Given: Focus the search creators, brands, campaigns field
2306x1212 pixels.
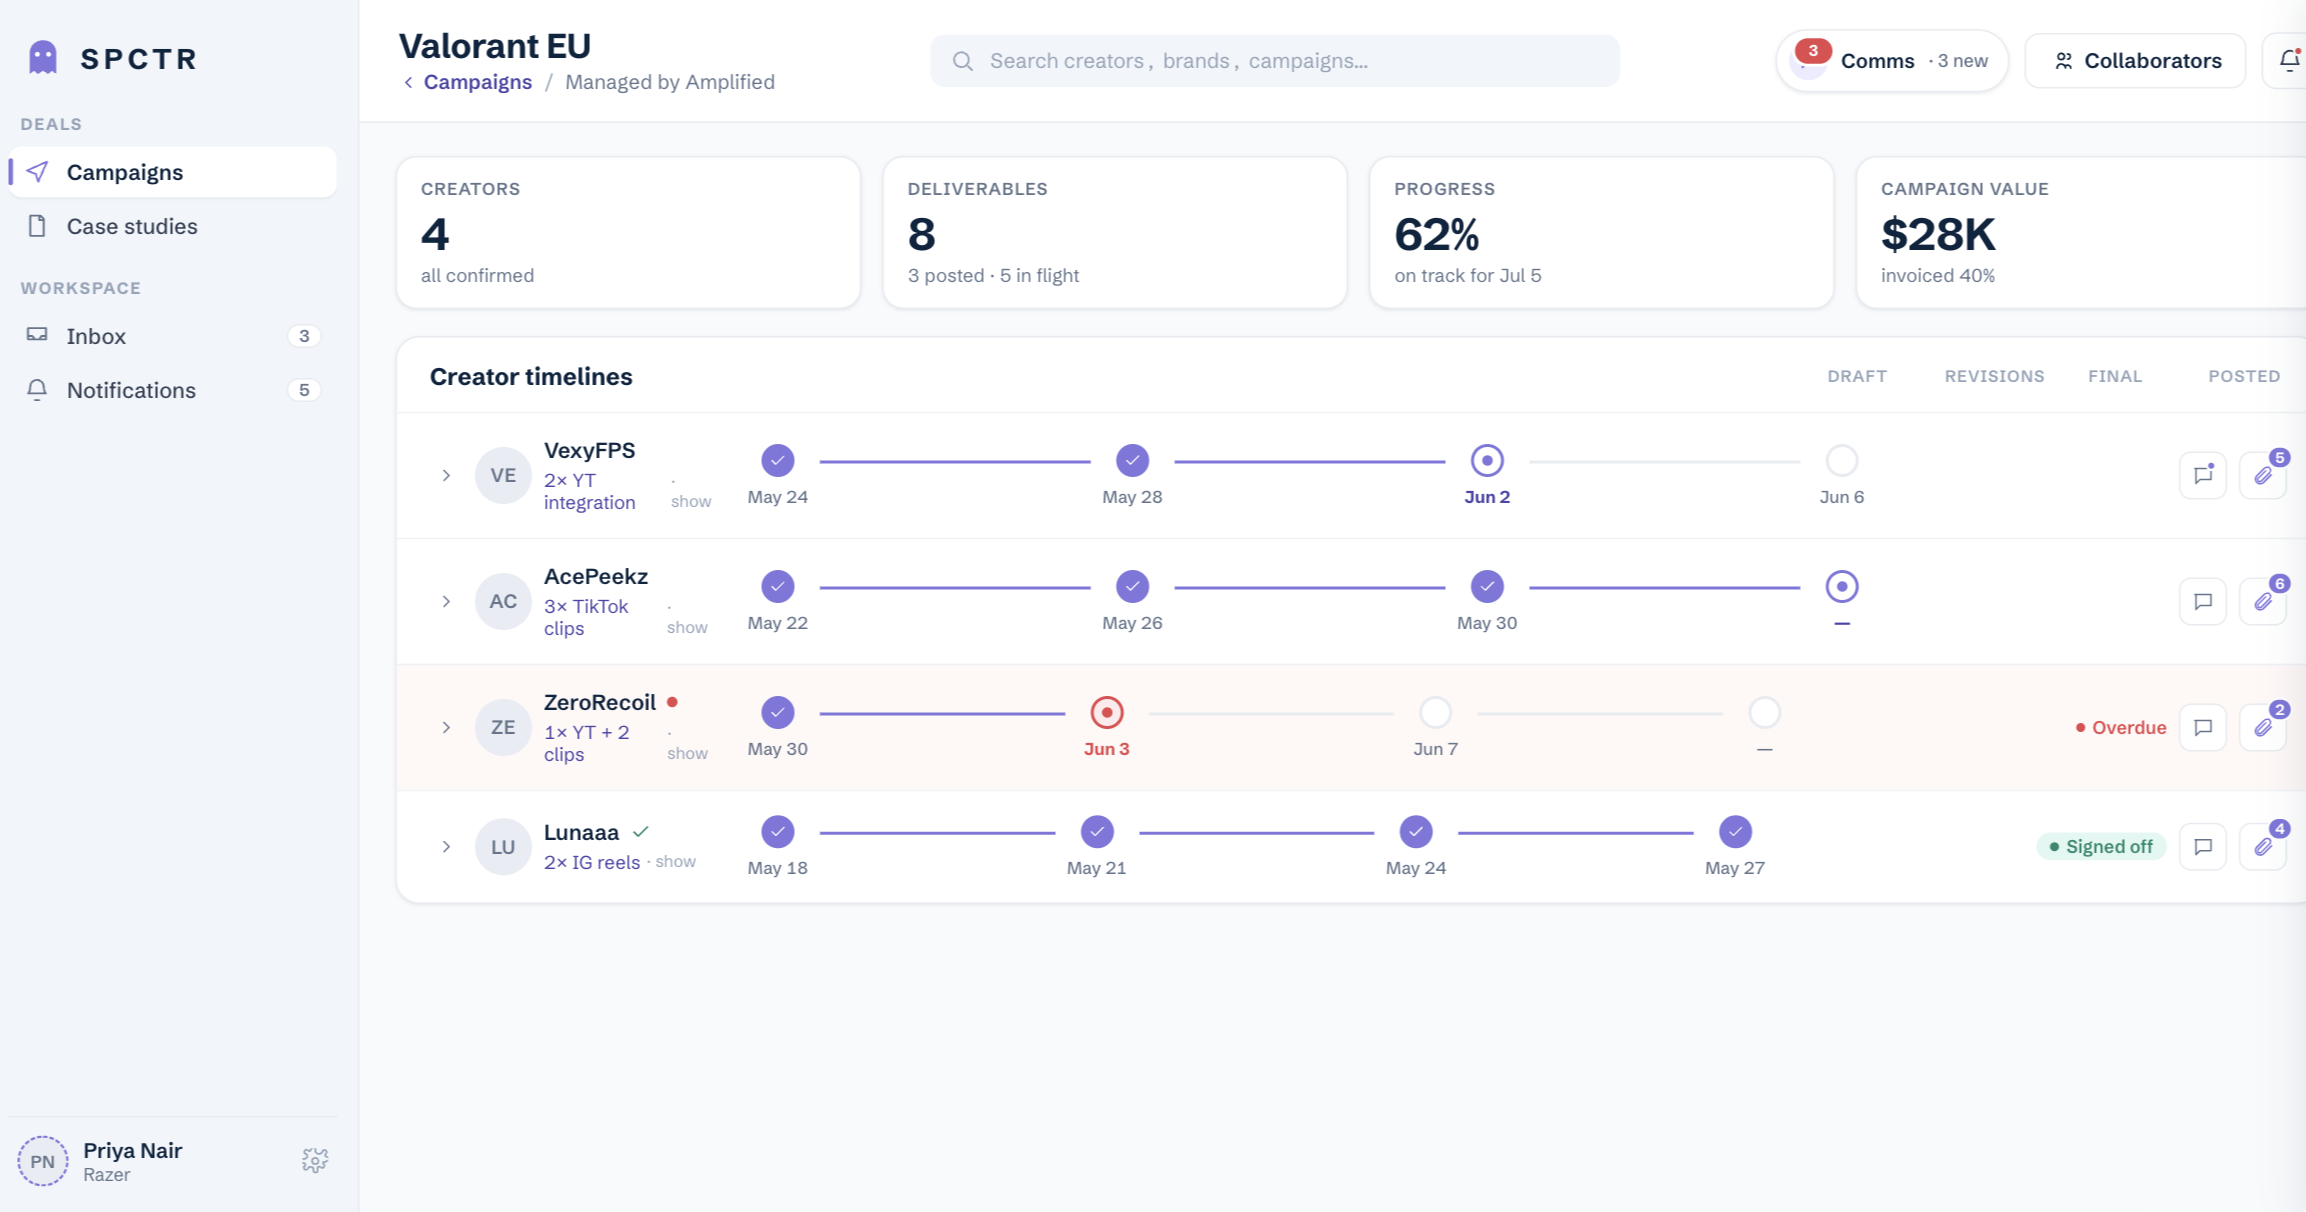Looking at the screenshot, I should pyautogui.click(x=1275, y=61).
